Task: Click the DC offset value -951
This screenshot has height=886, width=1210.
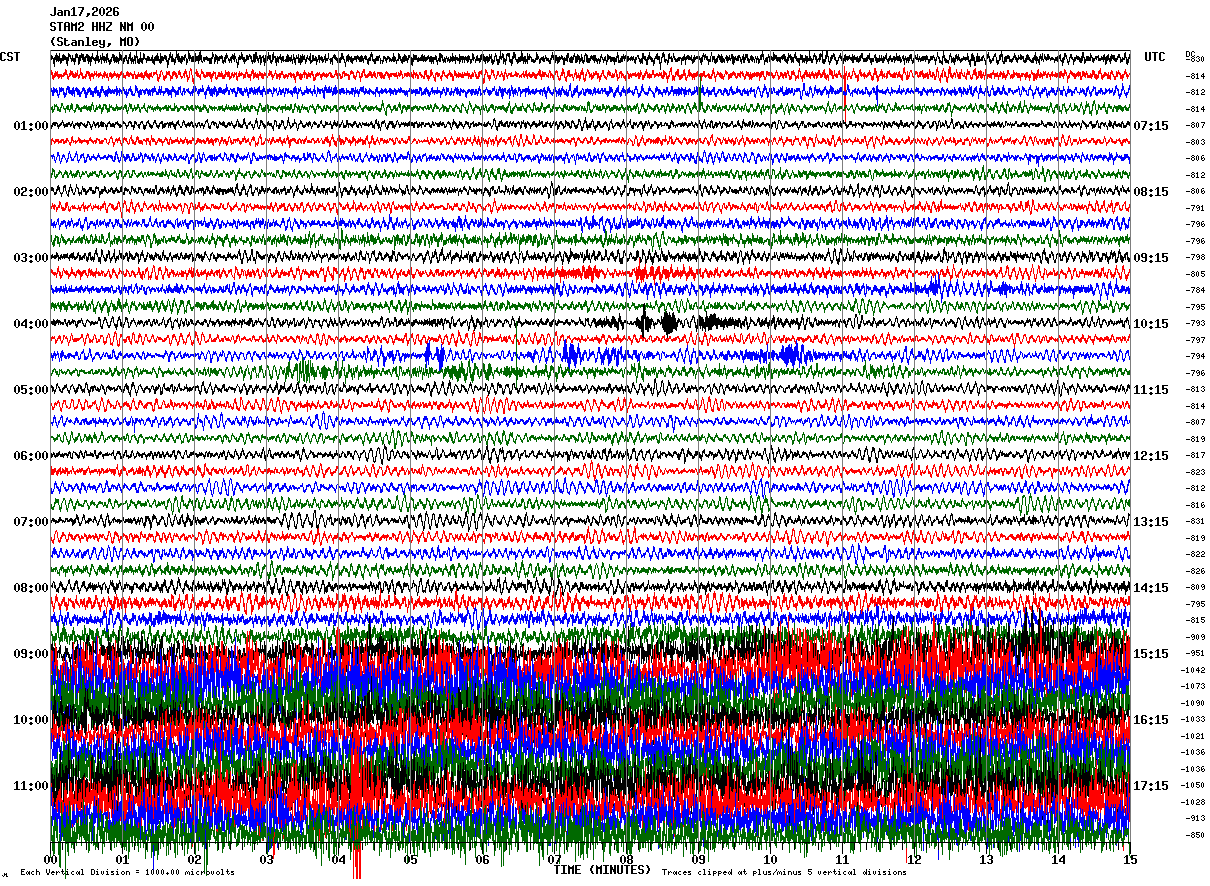Action: pos(1195,654)
